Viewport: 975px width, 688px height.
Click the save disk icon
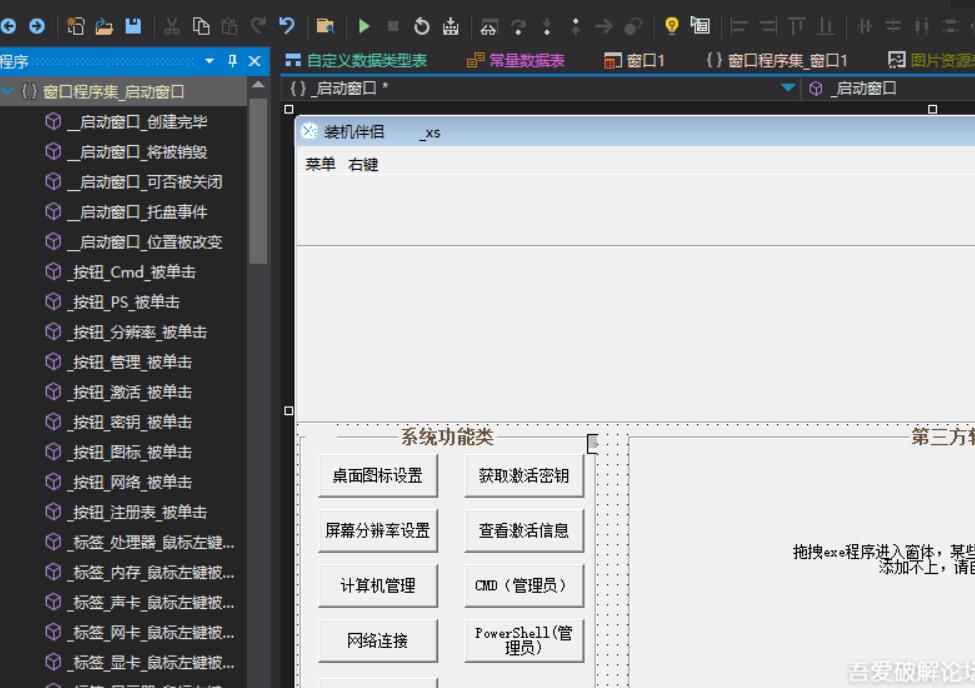point(133,26)
